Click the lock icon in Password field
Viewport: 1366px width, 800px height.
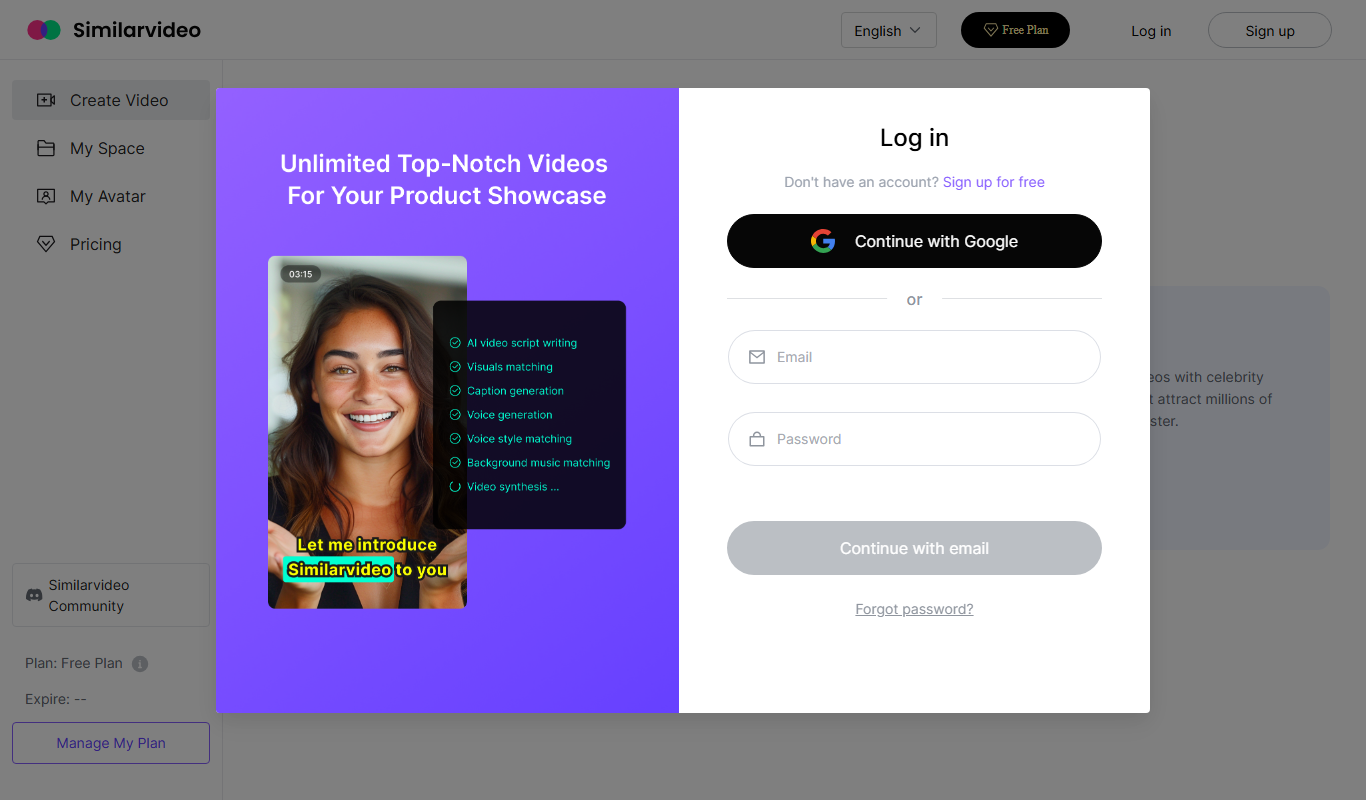point(757,439)
